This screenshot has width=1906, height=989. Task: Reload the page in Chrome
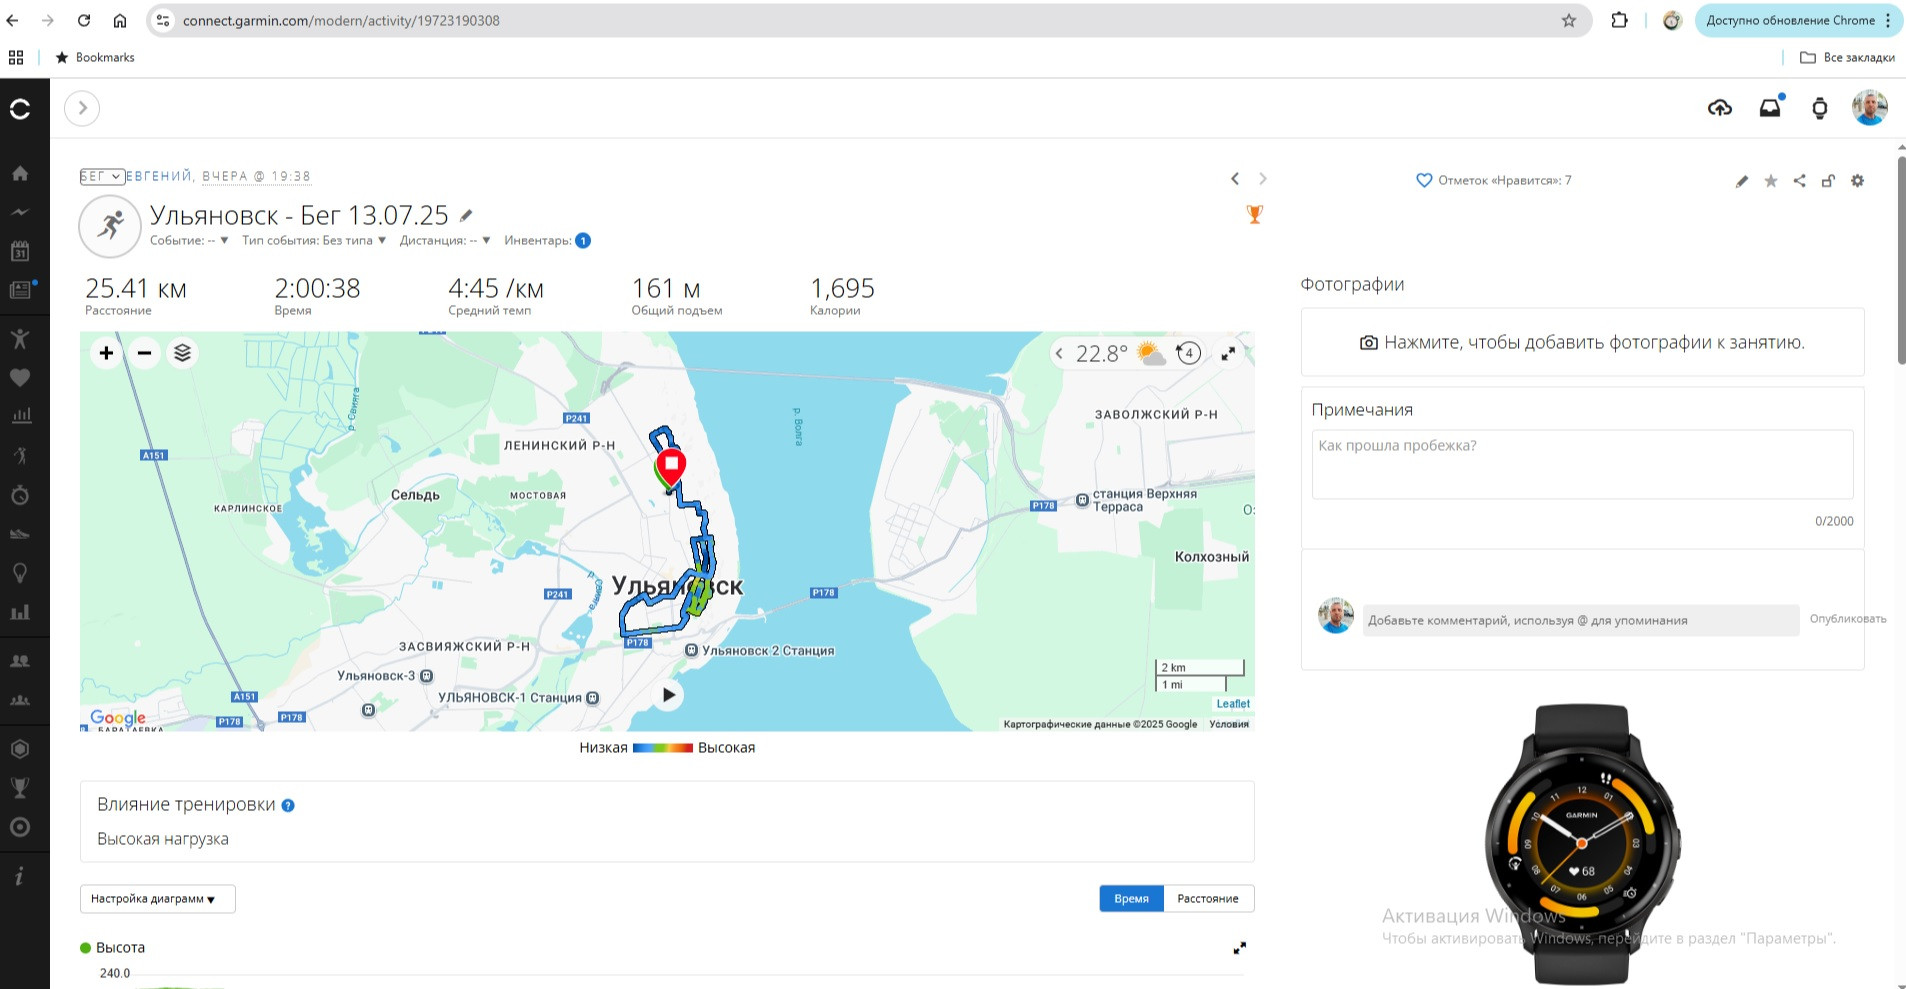click(84, 21)
